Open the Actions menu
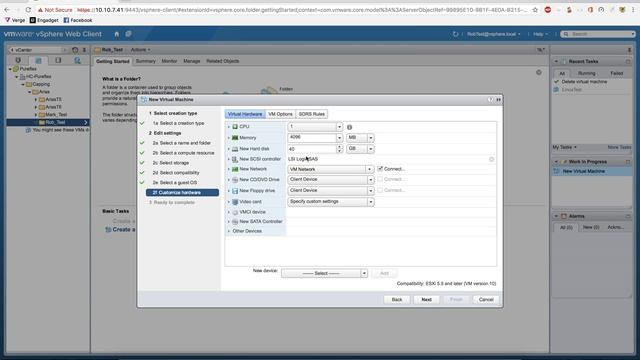640x360 pixels. pyautogui.click(x=140, y=50)
